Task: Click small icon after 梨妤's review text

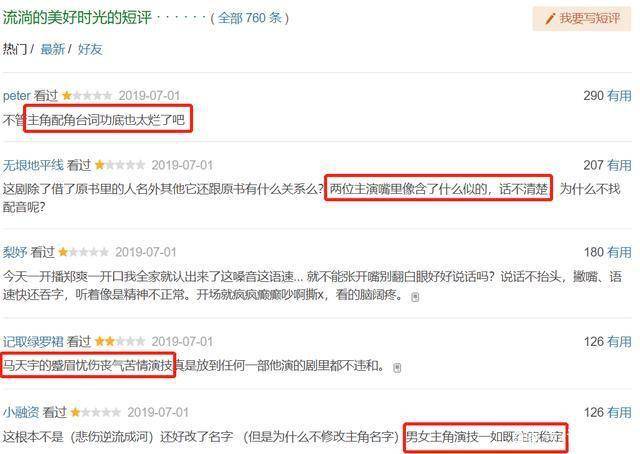Action: click(x=415, y=297)
